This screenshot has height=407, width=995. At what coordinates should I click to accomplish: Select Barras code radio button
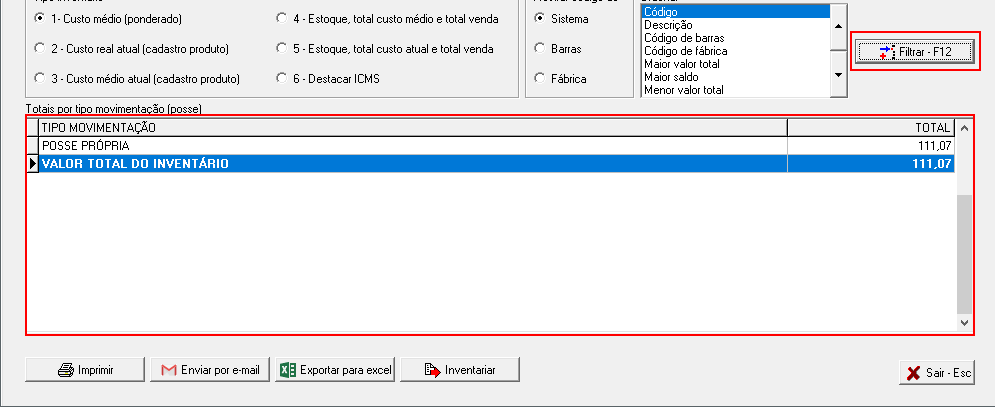[540, 48]
